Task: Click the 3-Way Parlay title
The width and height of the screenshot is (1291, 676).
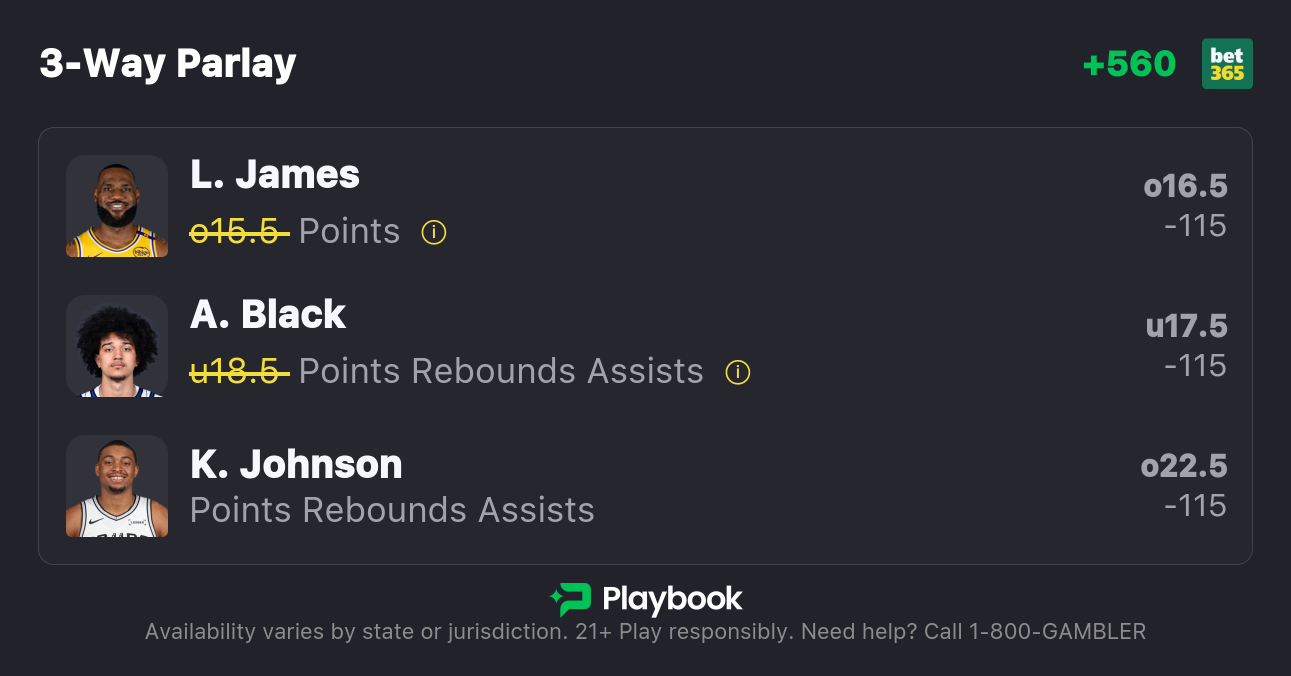Action: pyautogui.click(x=168, y=64)
